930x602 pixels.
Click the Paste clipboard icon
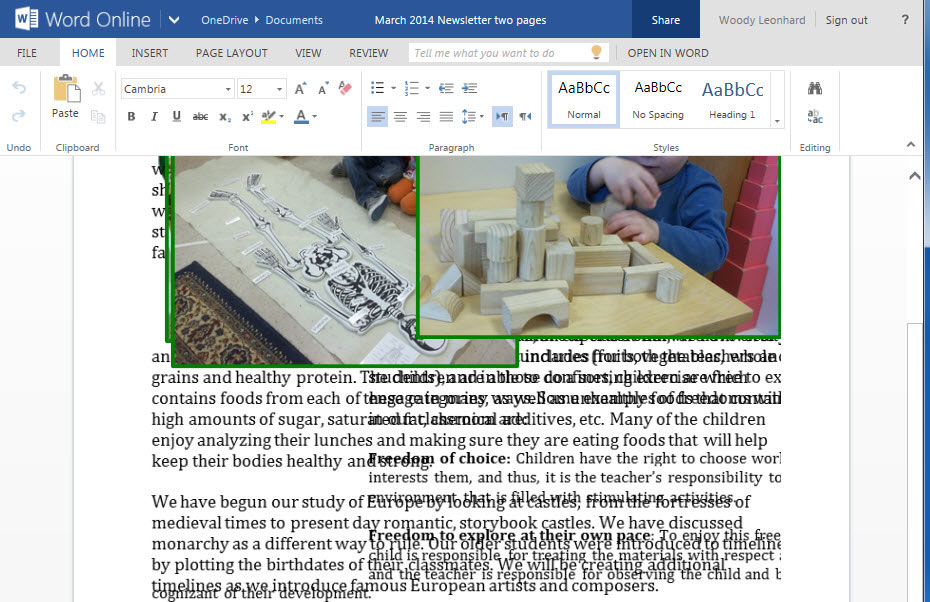click(x=66, y=91)
